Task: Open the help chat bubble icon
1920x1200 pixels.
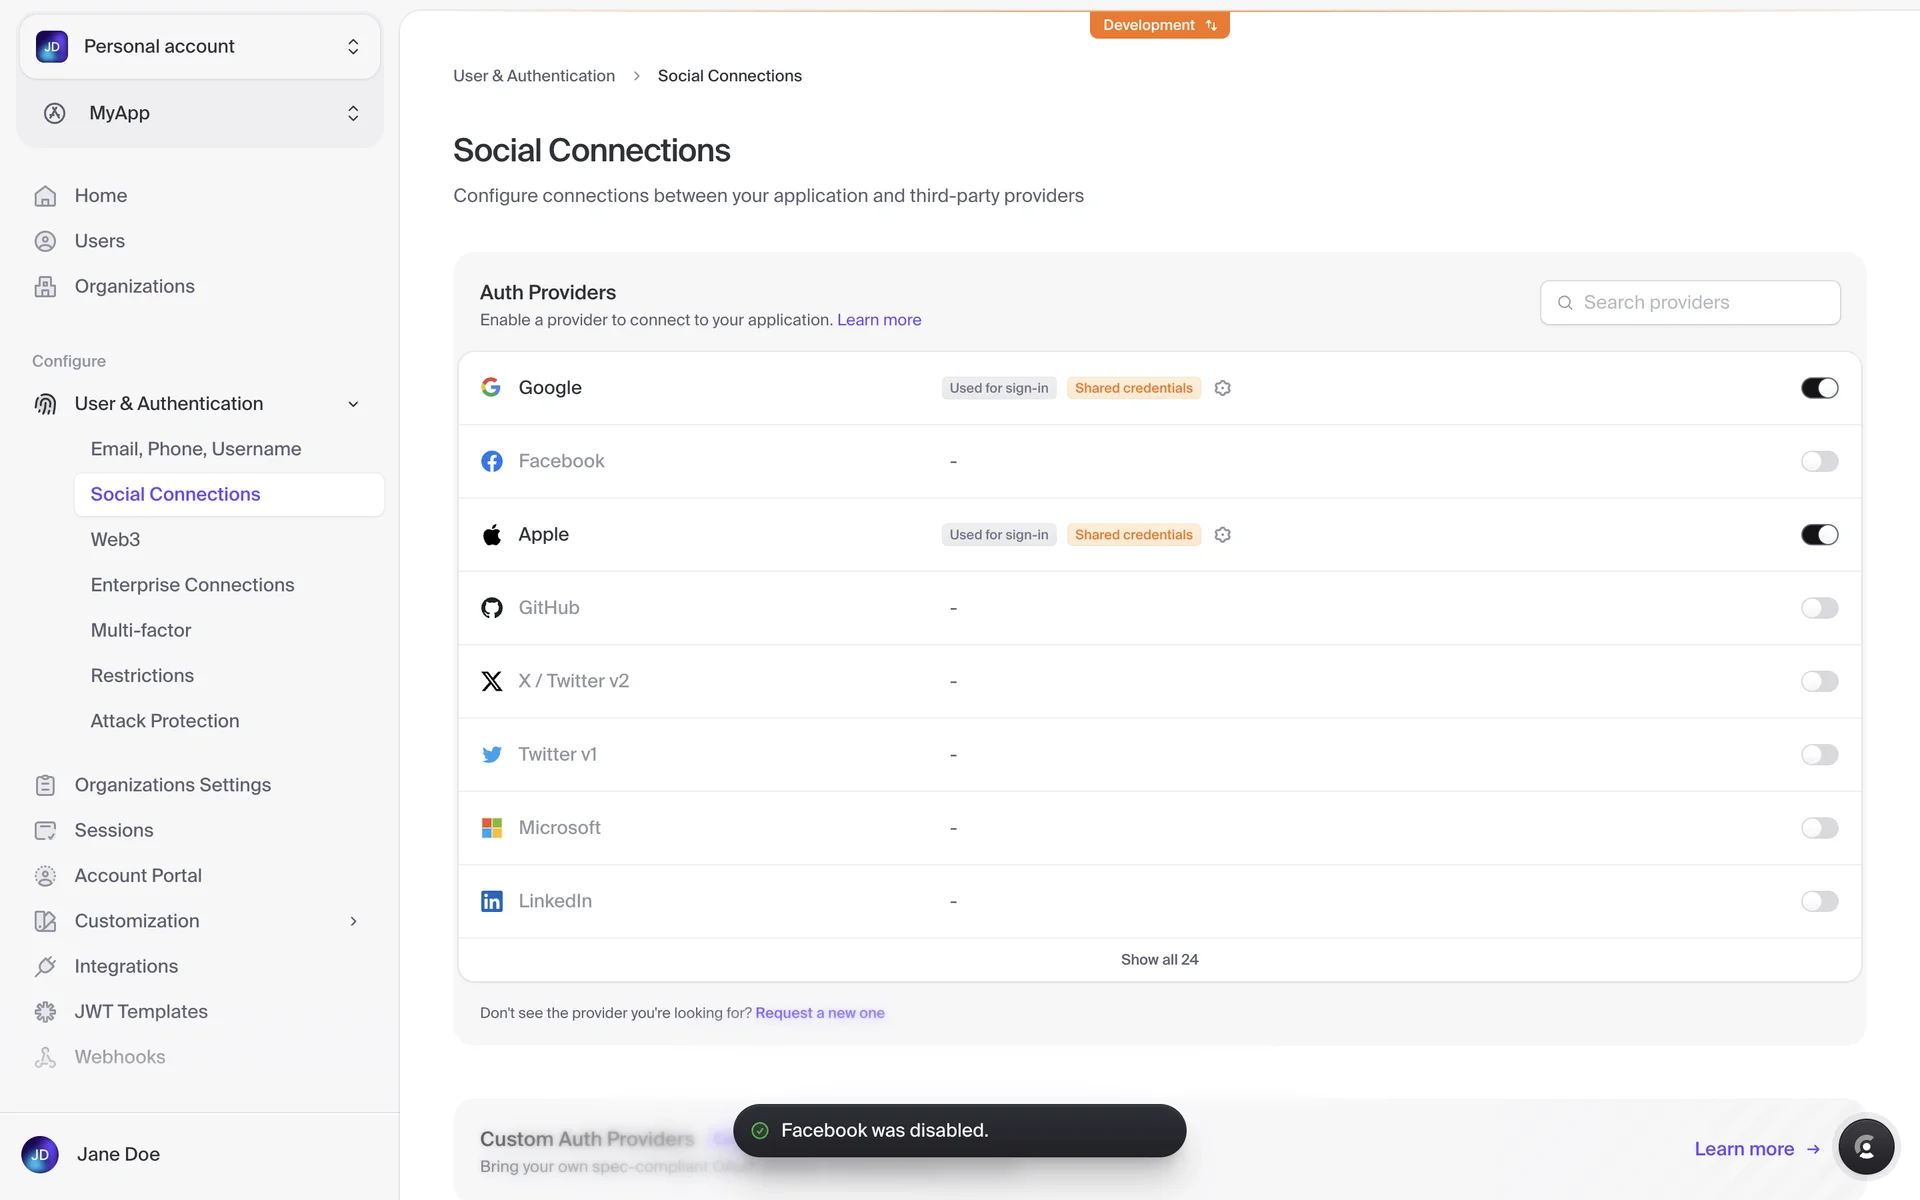Action: [x=1865, y=1147]
